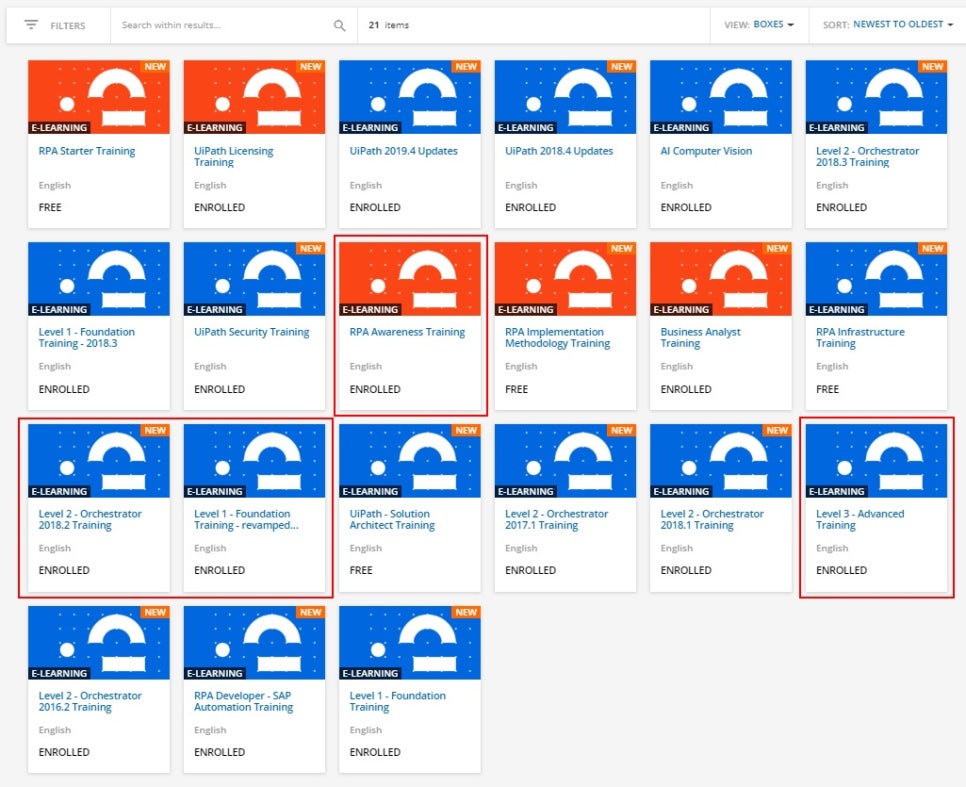The image size is (966, 787).
Task: Click RPA Awareness Training thumbnail
Action: coord(410,279)
